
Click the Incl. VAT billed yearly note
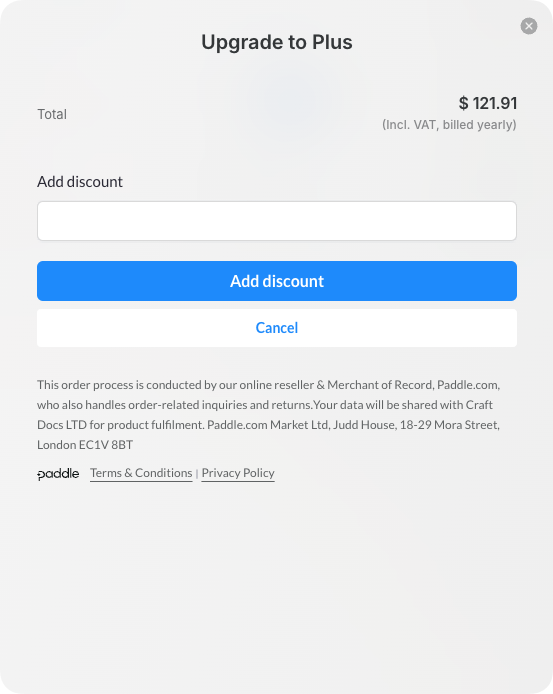(x=449, y=125)
